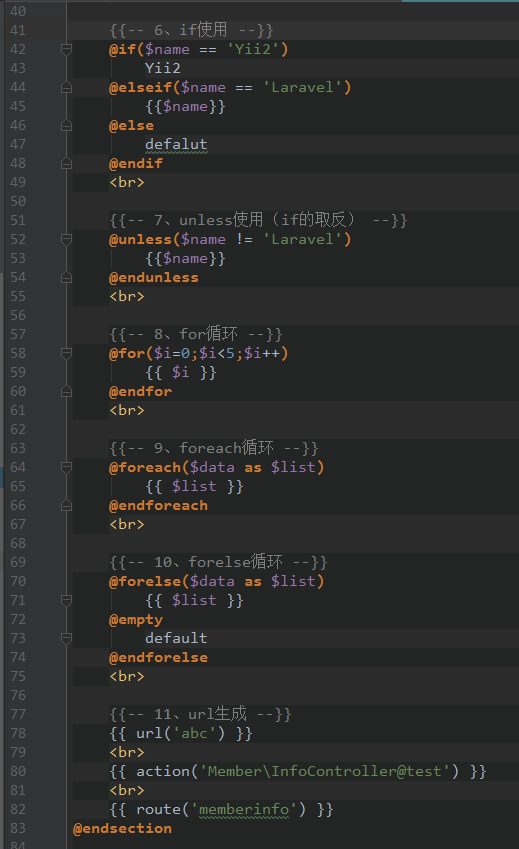
Task: Collapse fold marker at @elseif line 44
Action: tap(67, 87)
